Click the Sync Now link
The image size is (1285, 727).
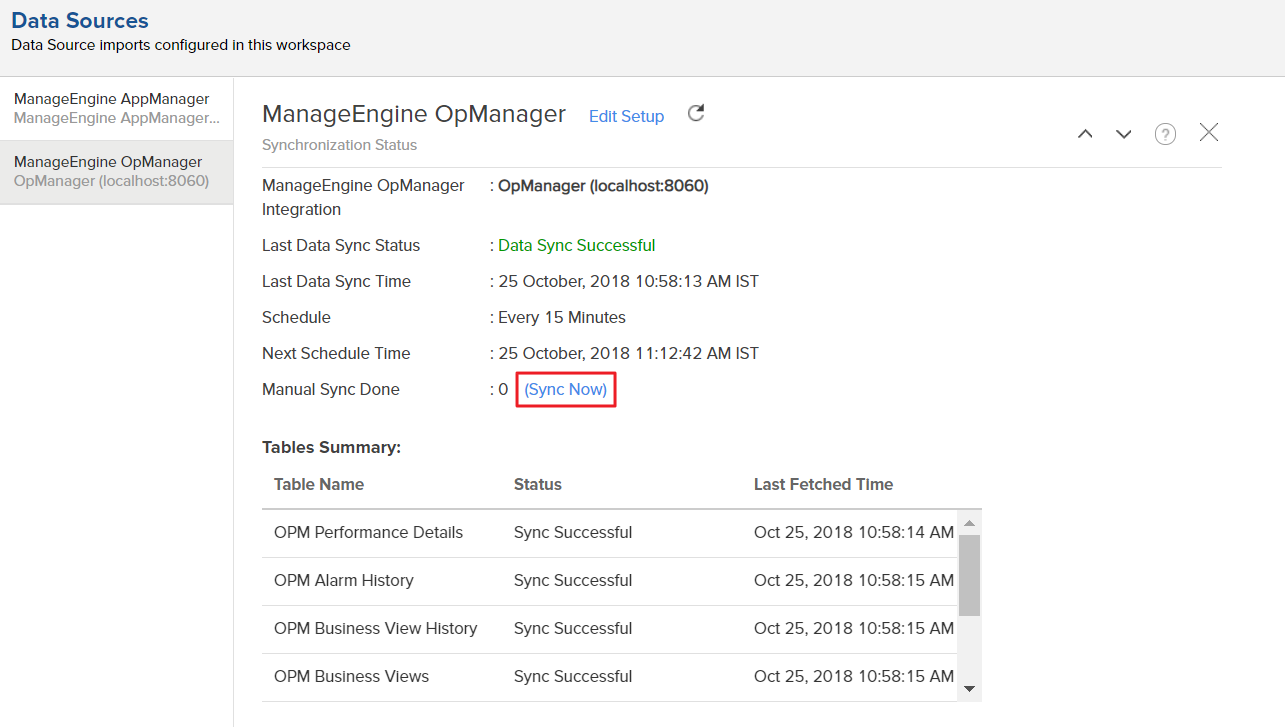pyautogui.click(x=566, y=389)
